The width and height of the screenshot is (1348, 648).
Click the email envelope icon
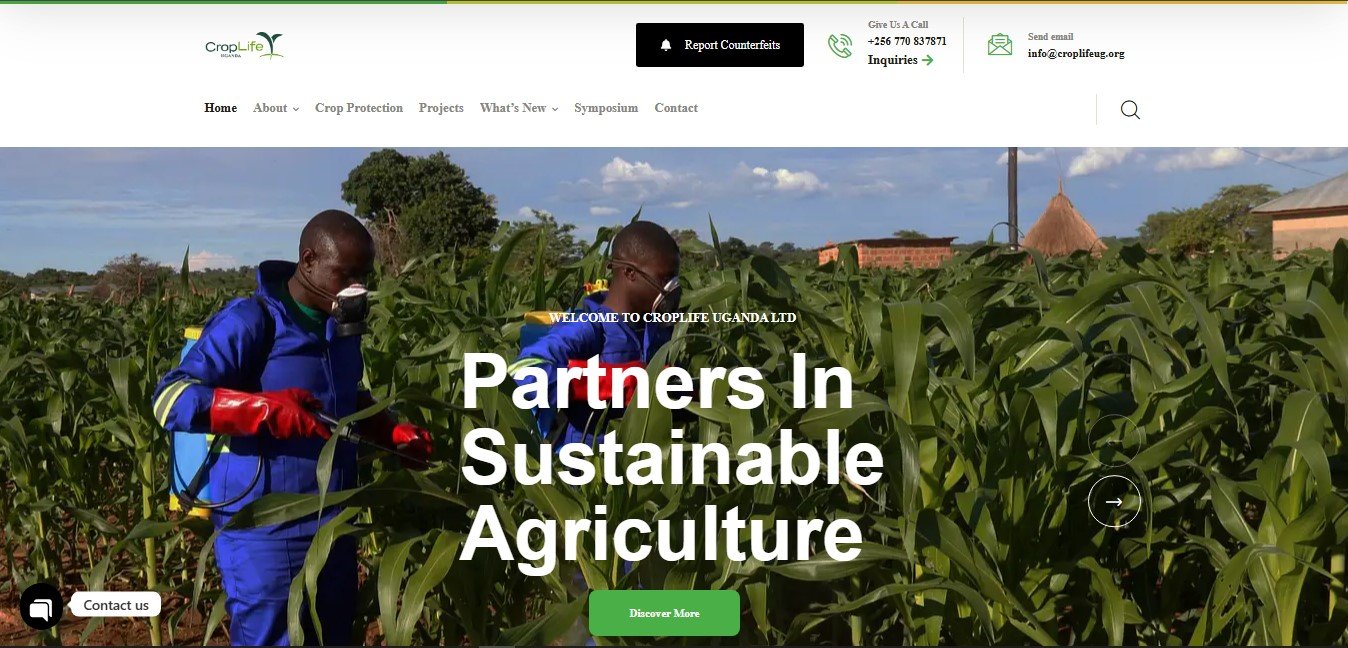[x=1000, y=45]
